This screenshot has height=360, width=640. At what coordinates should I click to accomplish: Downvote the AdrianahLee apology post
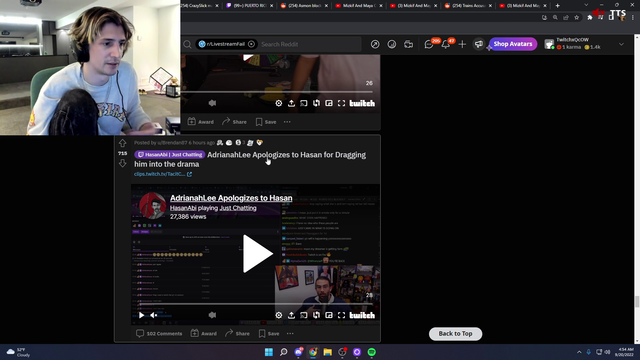[x=122, y=163]
